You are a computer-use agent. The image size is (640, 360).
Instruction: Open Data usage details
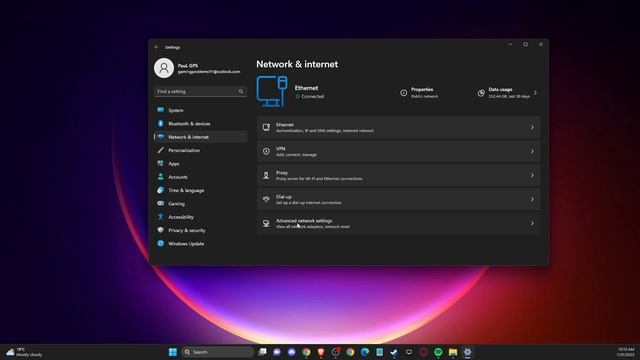tap(507, 93)
